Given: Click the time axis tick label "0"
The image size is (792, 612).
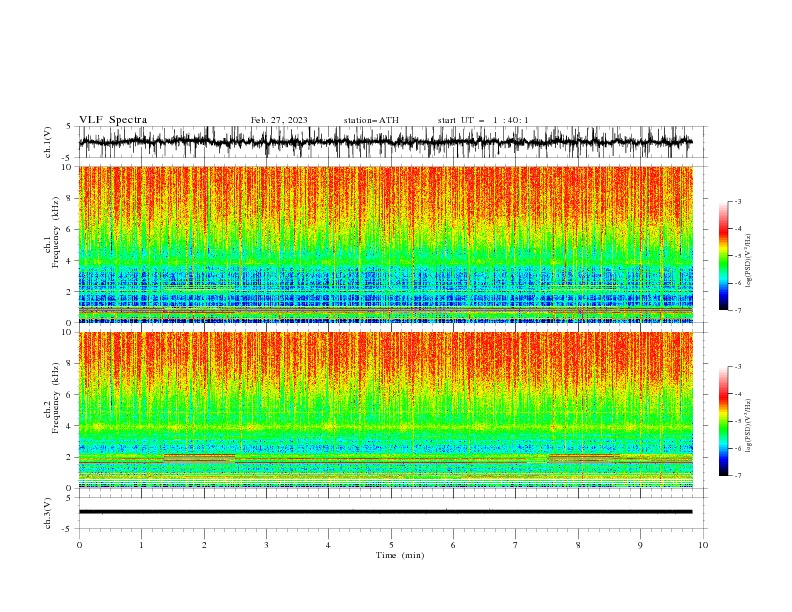Looking at the screenshot, I should coord(79,545).
